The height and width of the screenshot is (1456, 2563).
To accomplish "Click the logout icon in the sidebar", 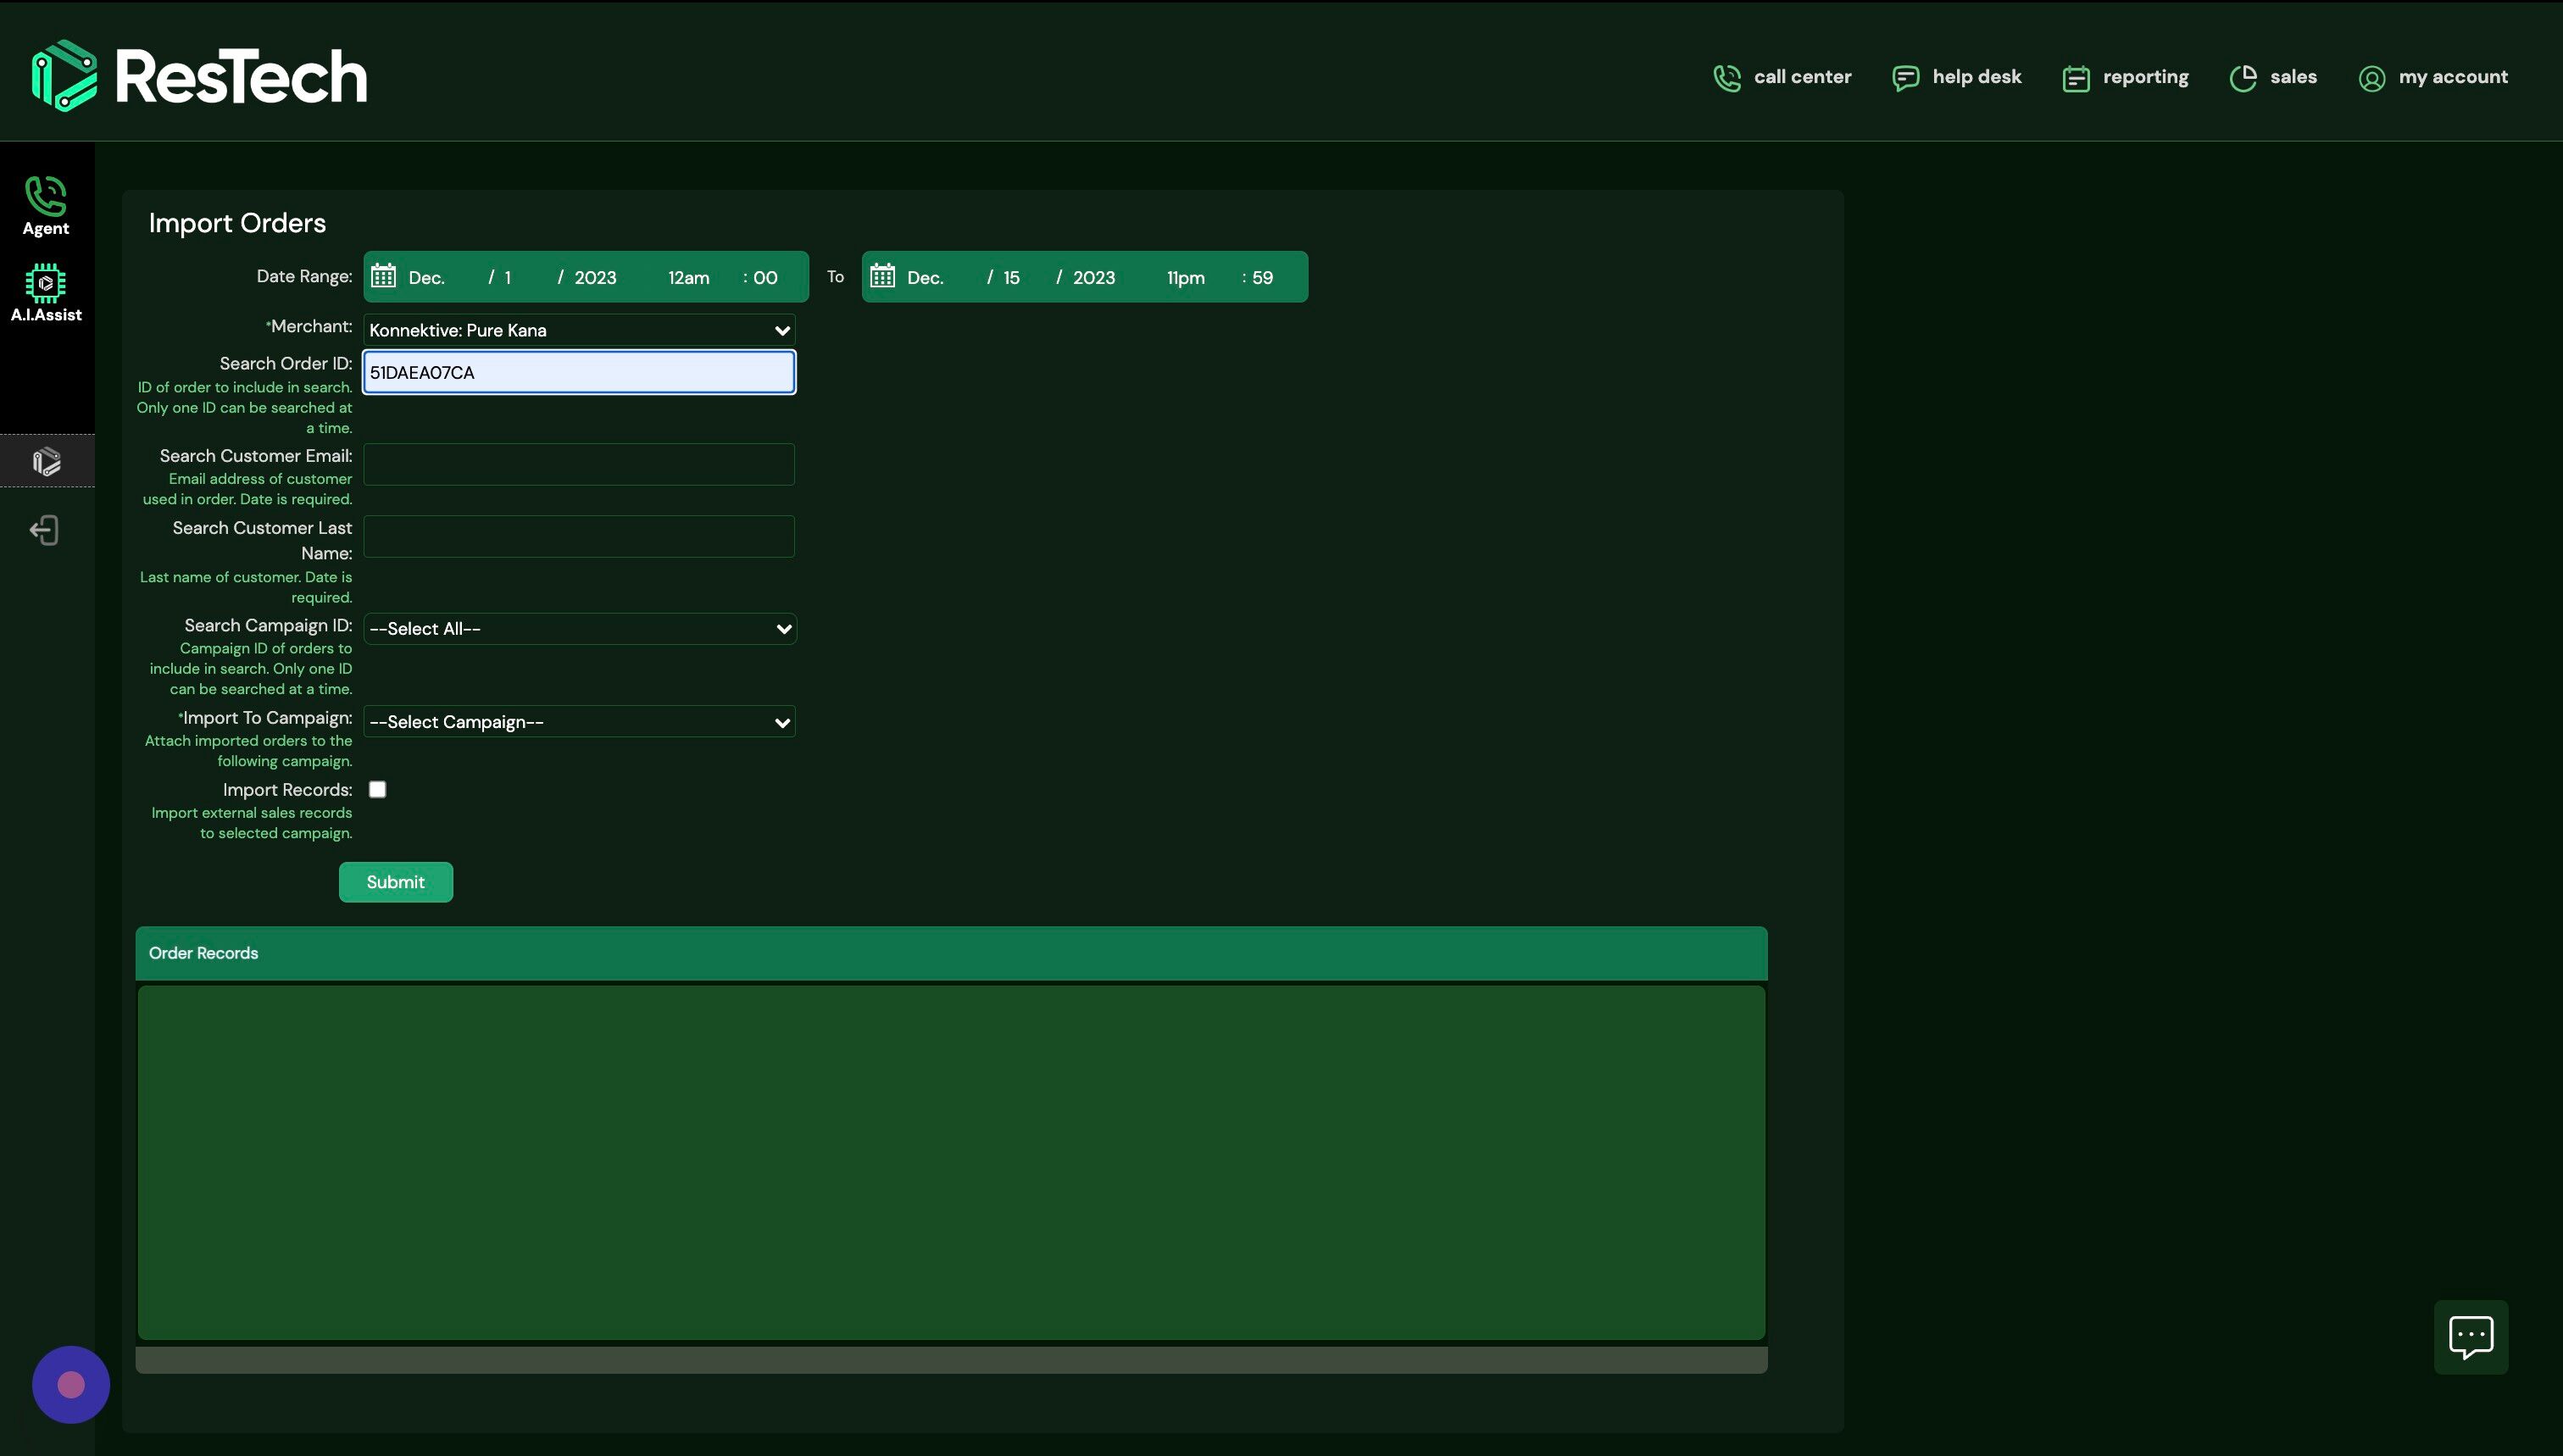I will coord(45,529).
